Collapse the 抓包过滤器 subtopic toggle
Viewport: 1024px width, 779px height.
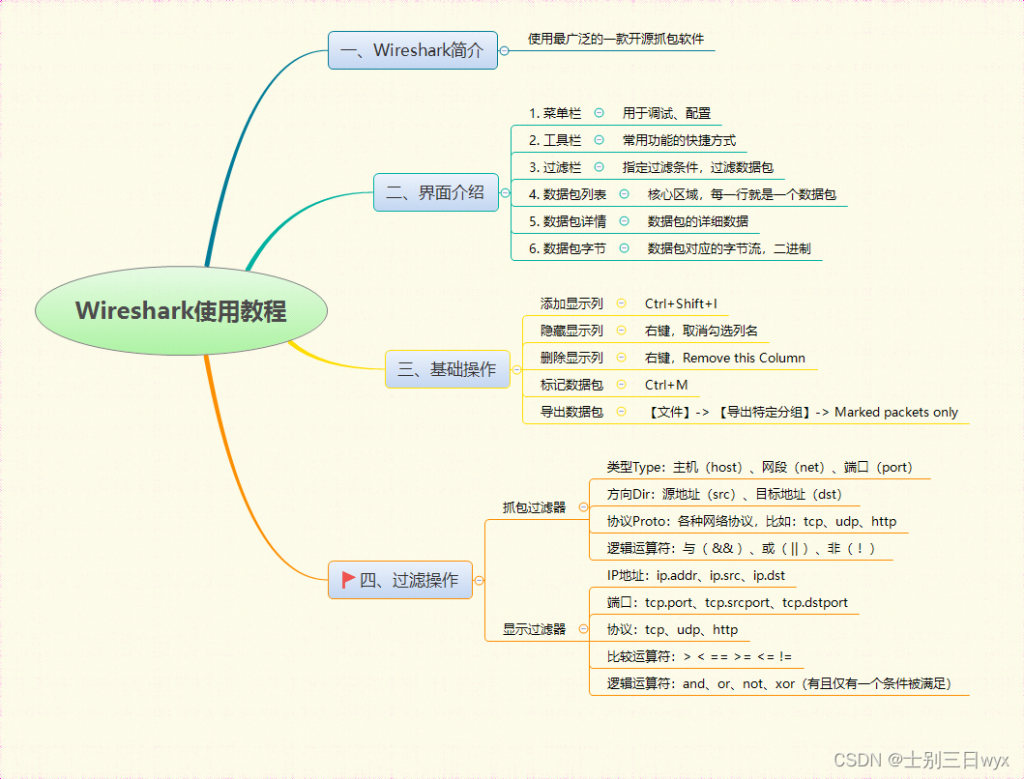[583, 507]
